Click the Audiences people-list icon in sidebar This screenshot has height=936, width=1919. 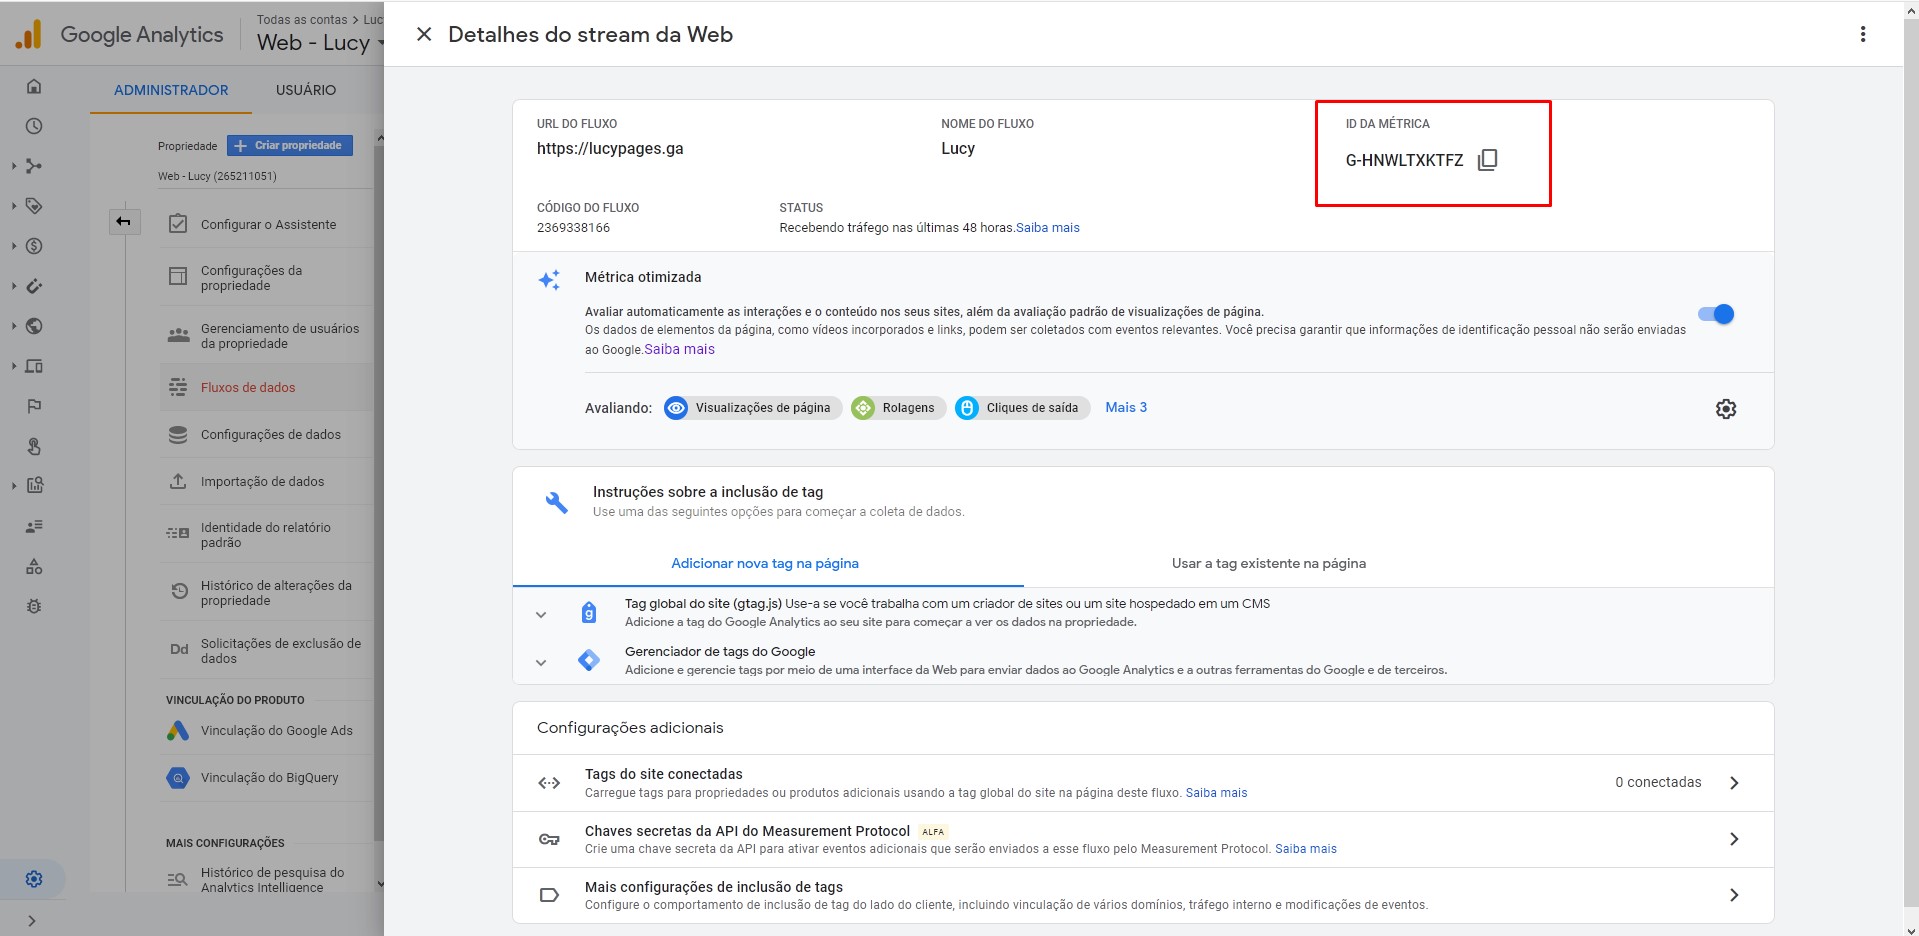tap(34, 526)
